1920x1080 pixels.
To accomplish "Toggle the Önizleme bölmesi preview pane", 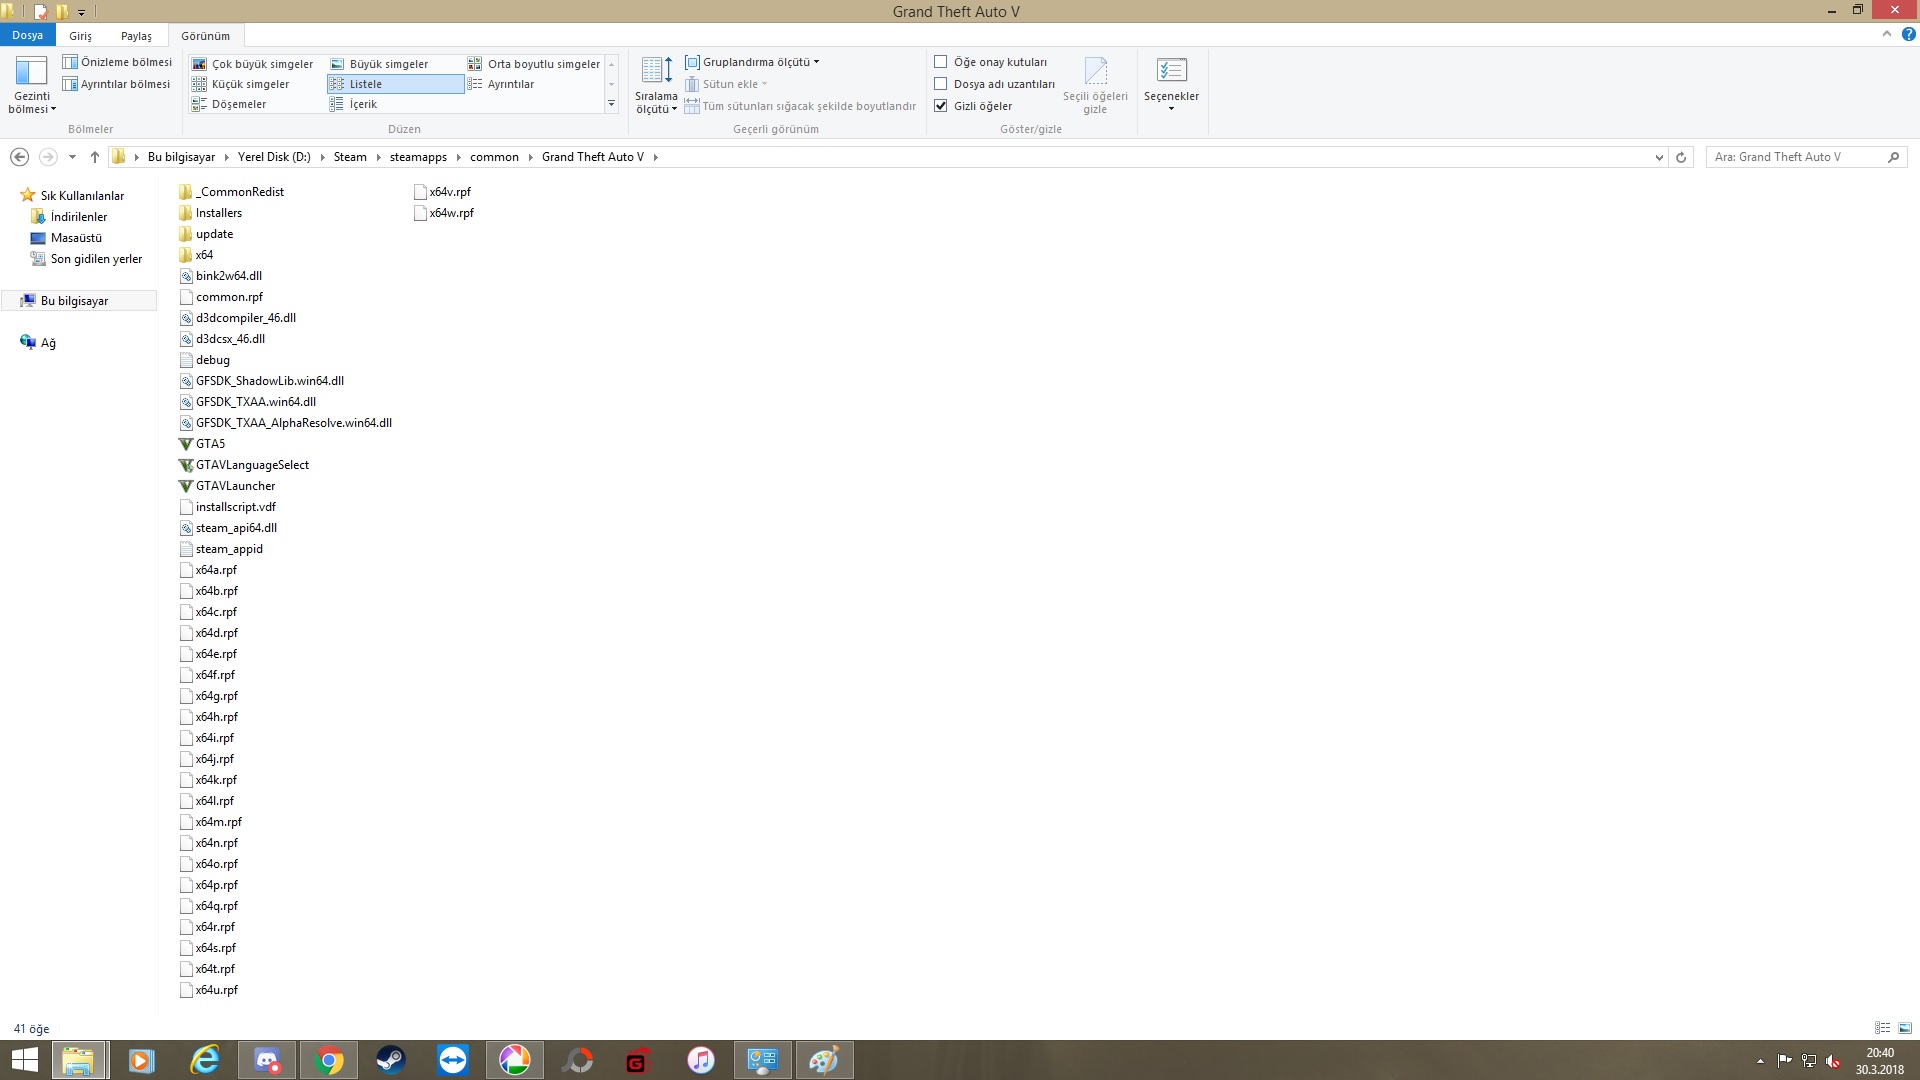I will point(117,62).
